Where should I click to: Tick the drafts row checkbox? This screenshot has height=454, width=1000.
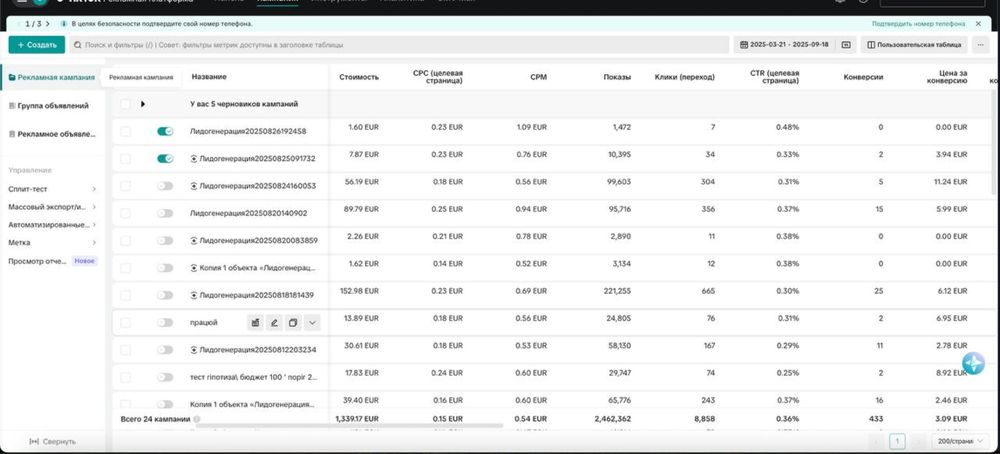(126, 104)
